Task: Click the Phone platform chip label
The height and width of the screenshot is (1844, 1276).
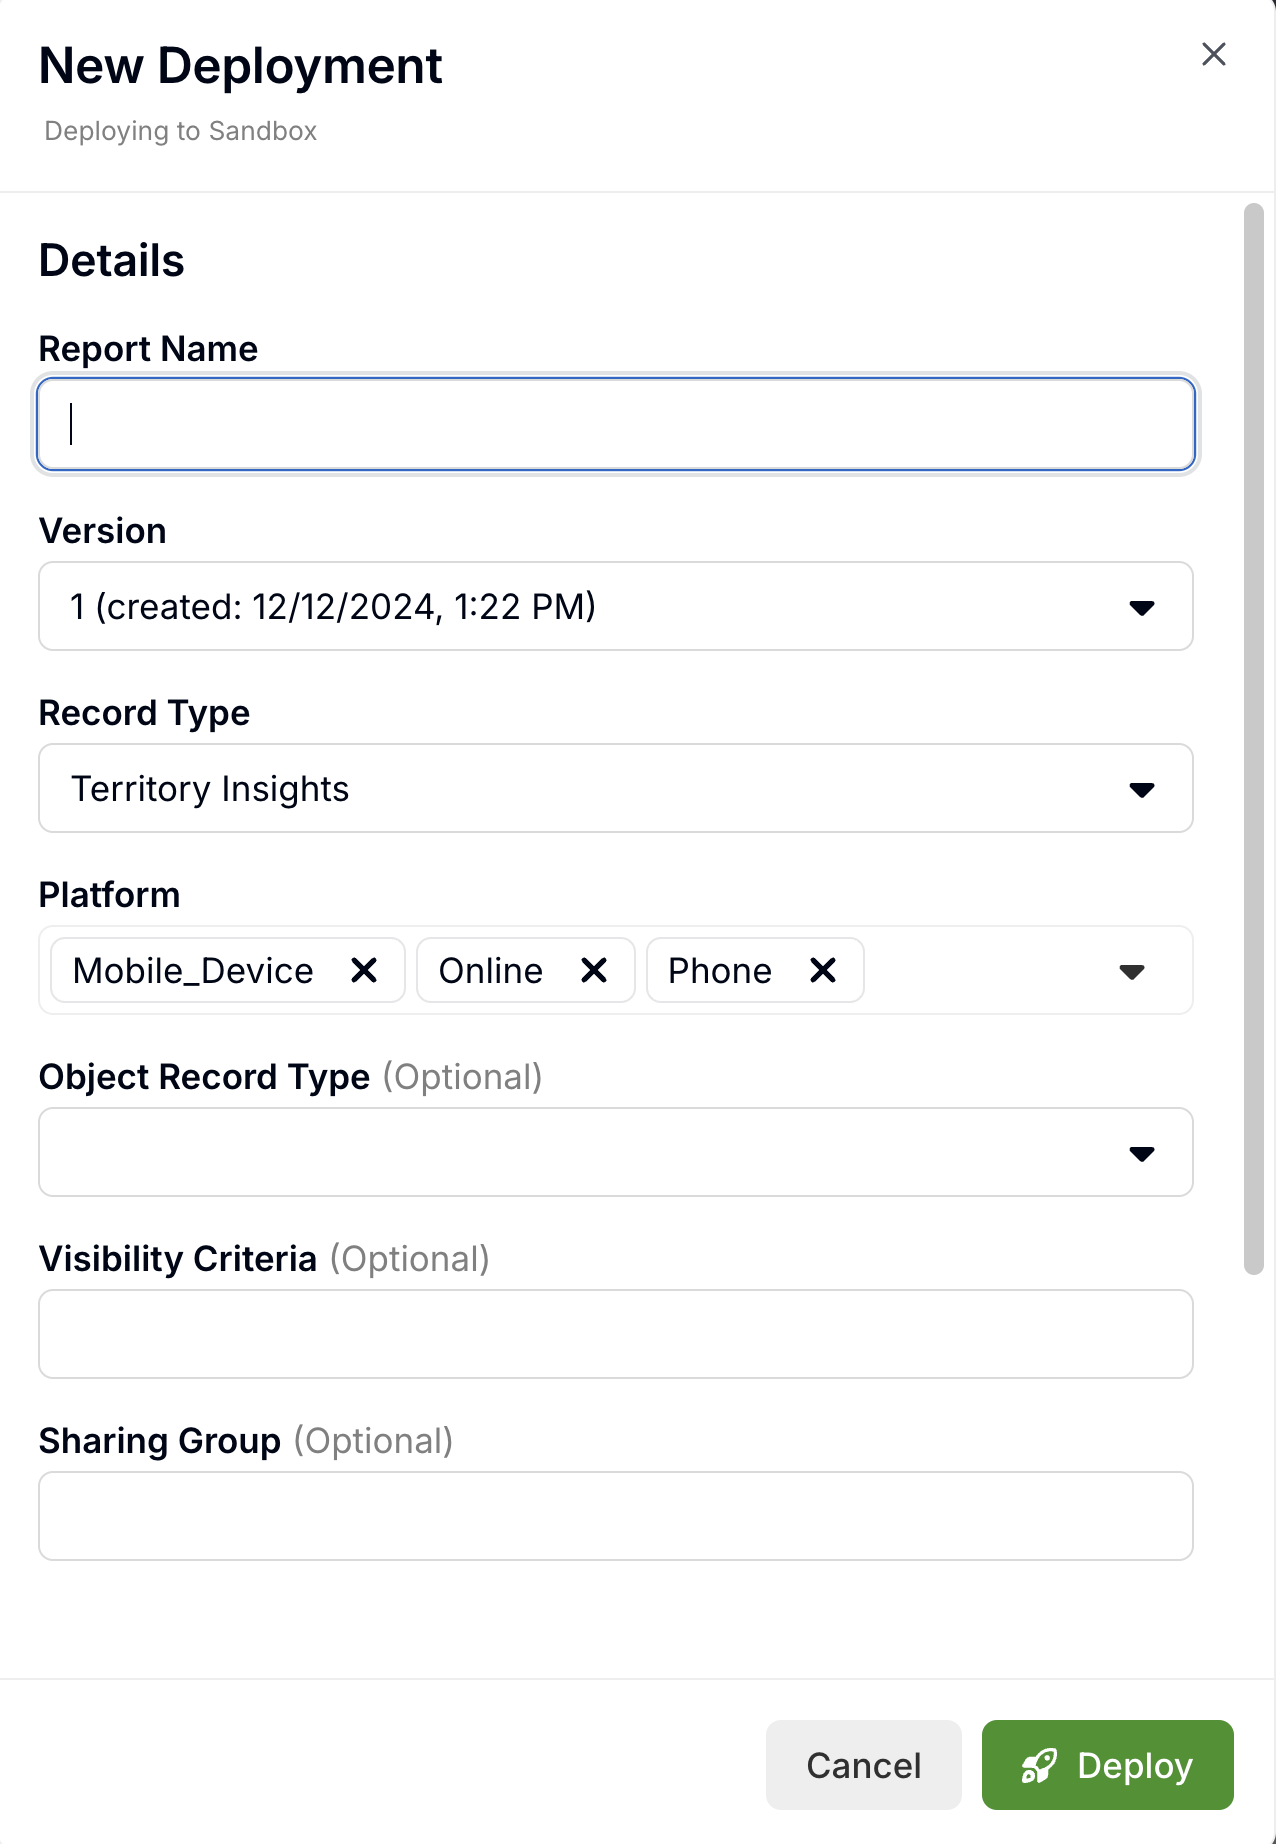Action: (719, 971)
